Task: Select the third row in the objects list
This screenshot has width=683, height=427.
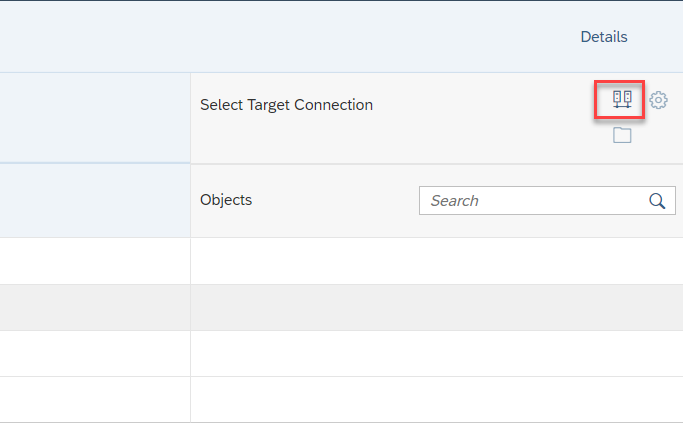Action: 437,354
